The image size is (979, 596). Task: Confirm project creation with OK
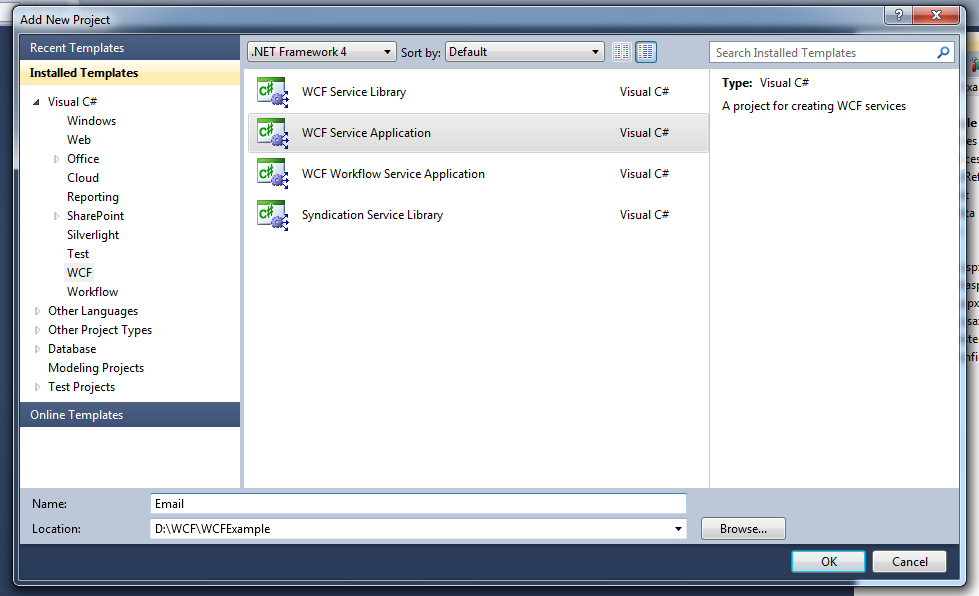(827, 561)
